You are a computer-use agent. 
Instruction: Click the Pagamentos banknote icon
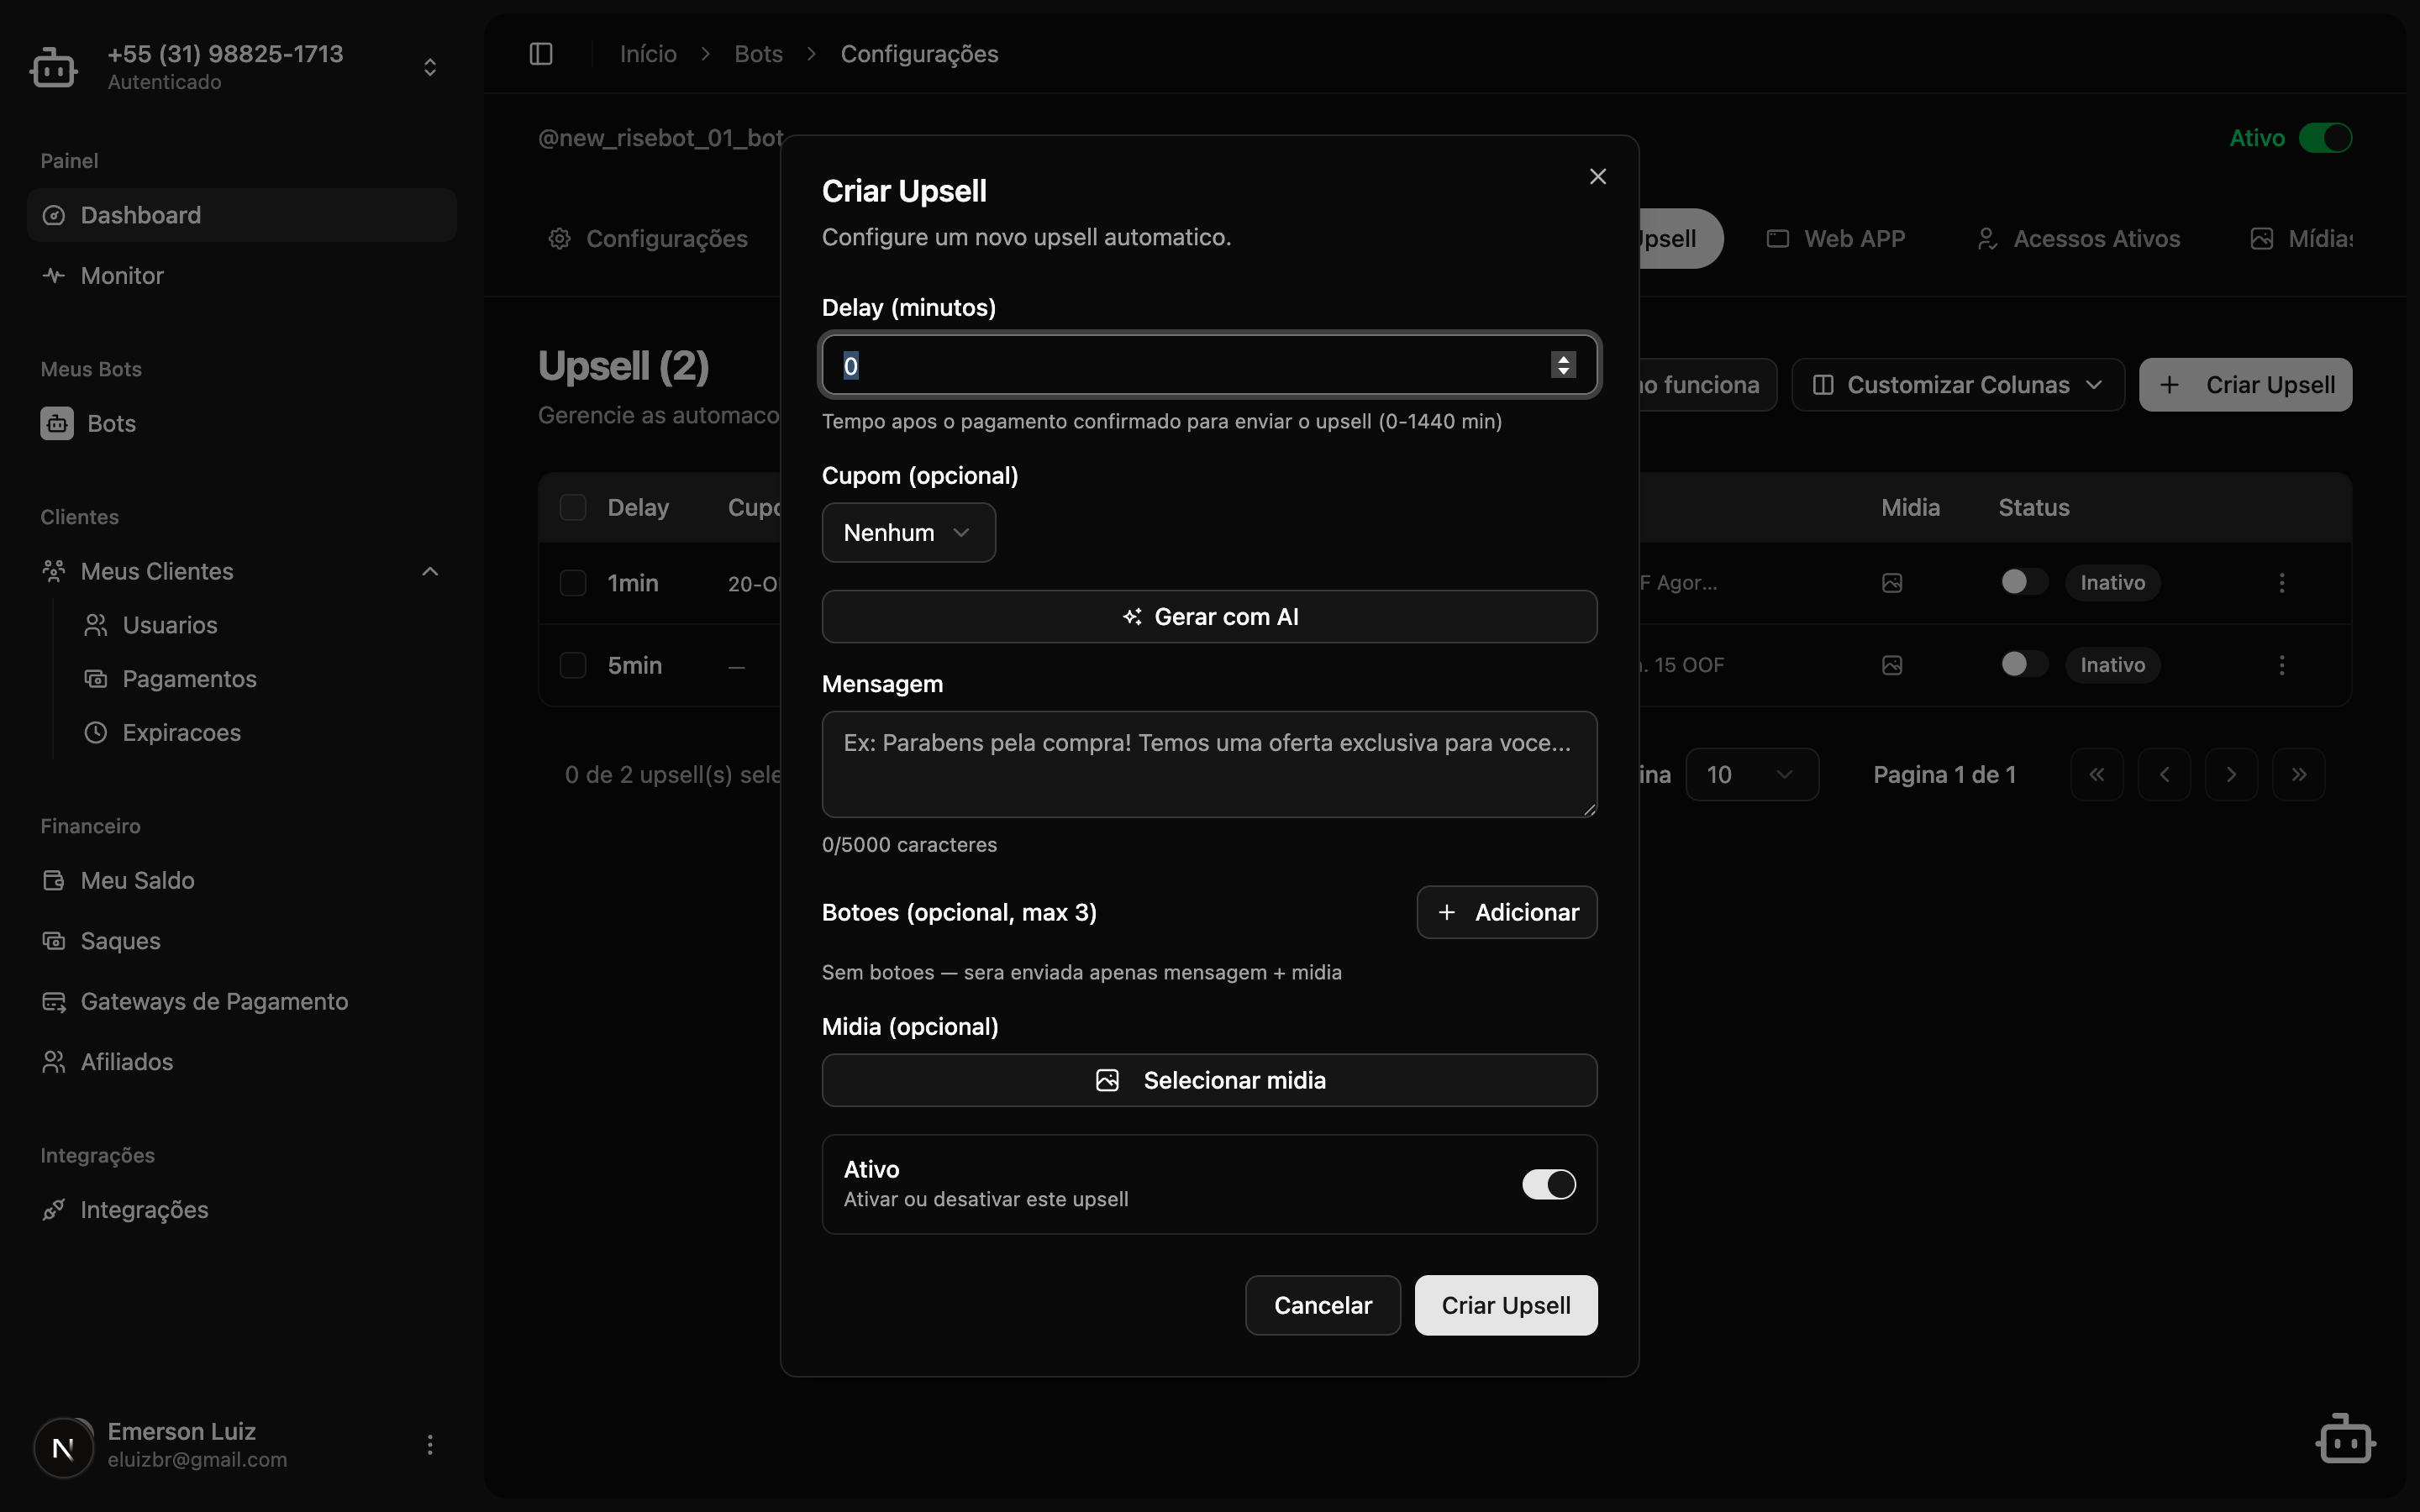(x=96, y=679)
